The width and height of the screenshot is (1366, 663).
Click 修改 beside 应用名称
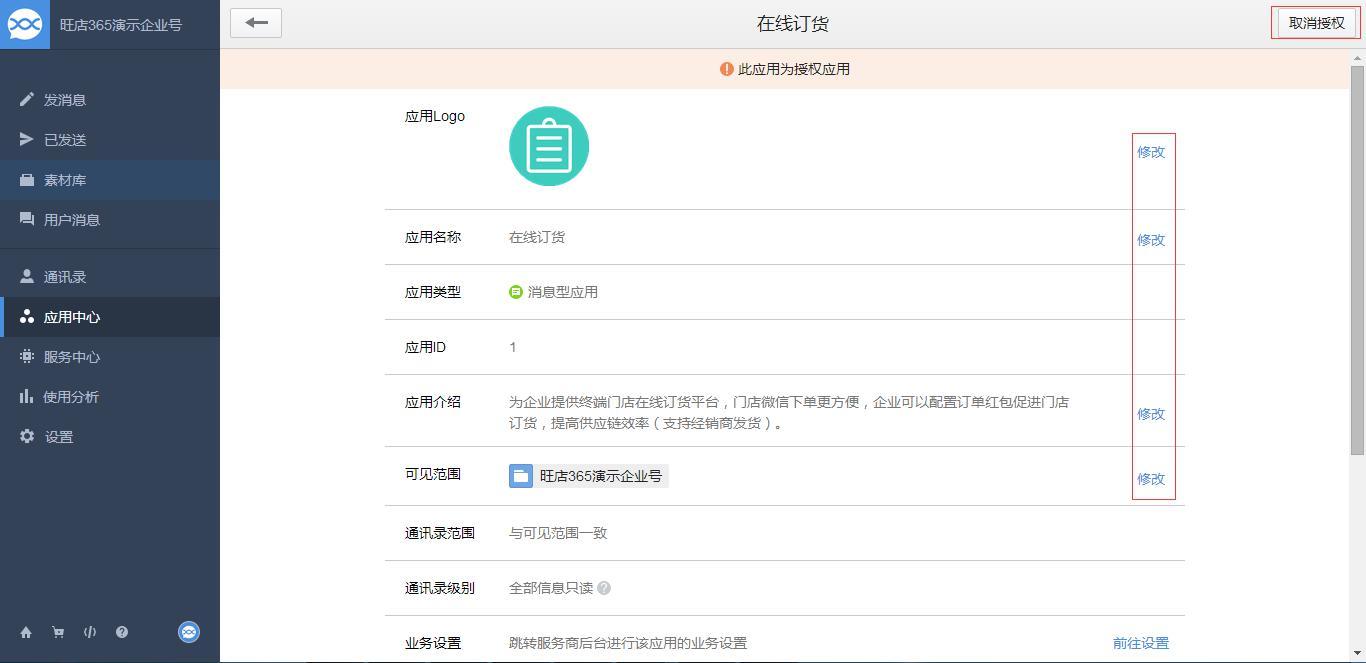pos(1151,240)
